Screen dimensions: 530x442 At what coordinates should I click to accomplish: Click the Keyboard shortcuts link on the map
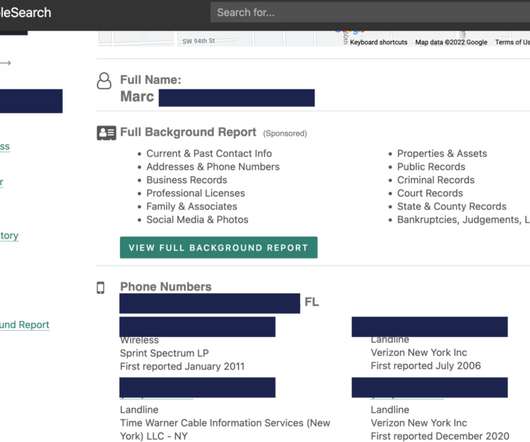coord(379,42)
